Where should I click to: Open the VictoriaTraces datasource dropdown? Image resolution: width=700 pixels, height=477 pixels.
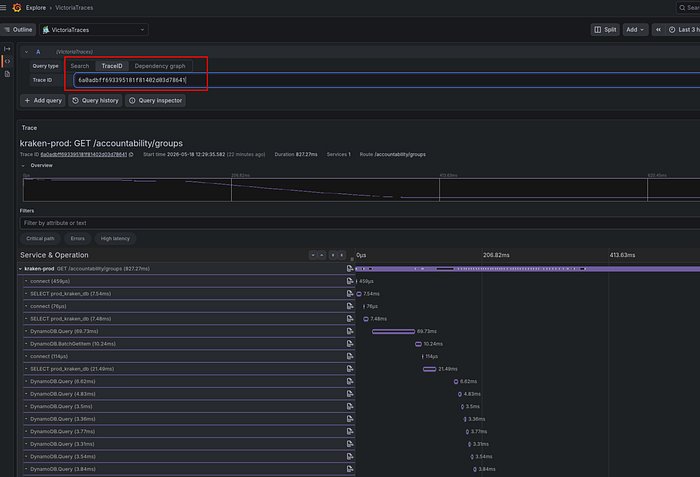point(94,29)
